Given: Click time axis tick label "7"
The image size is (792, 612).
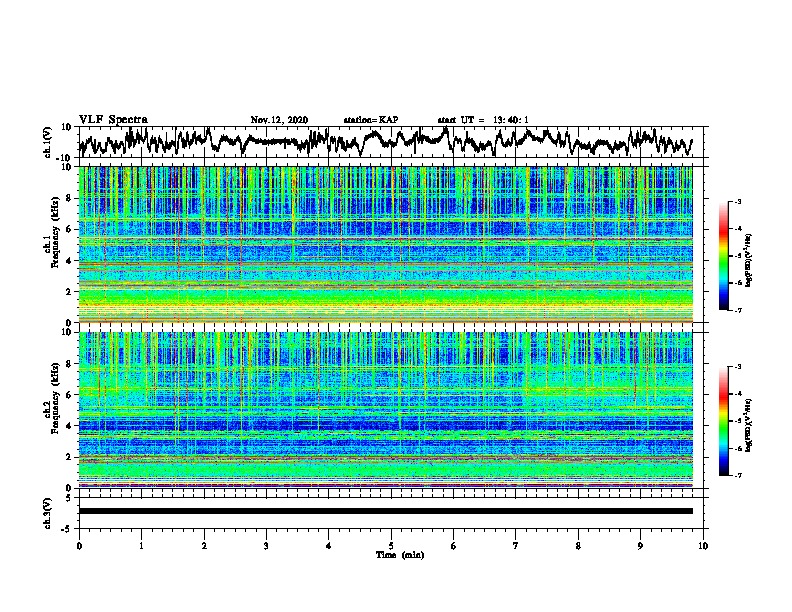Looking at the screenshot, I should point(516,546).
